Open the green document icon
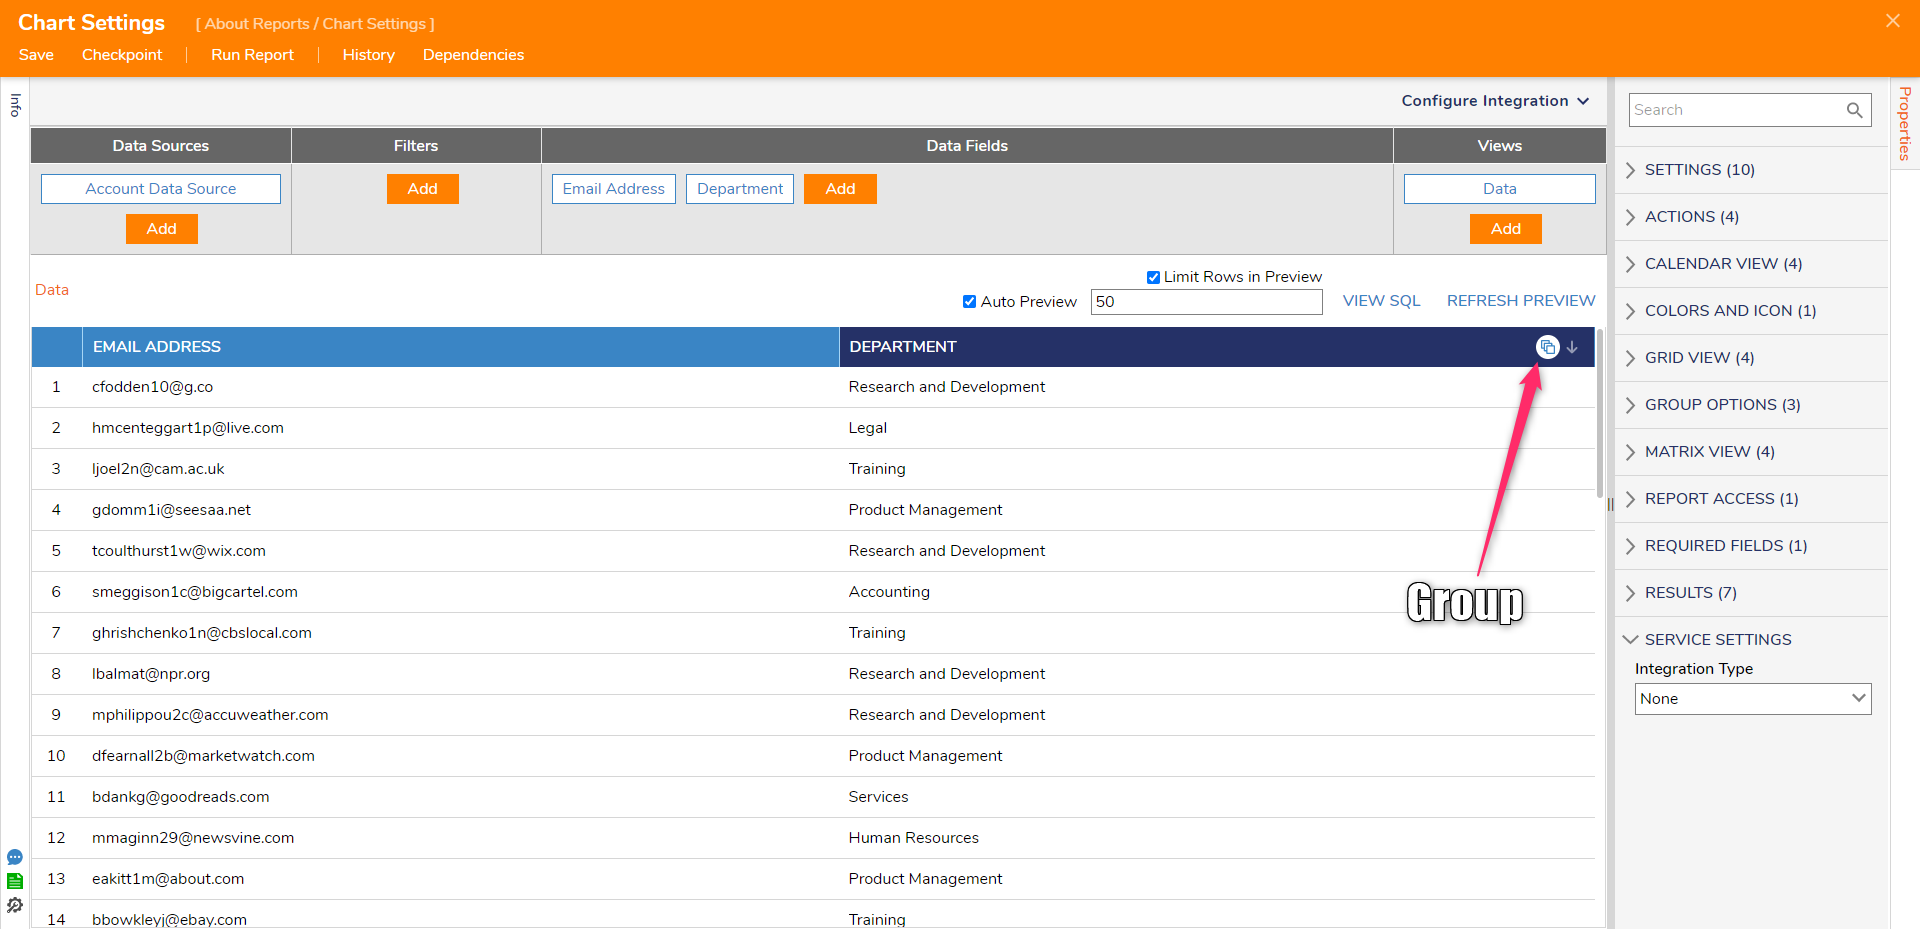The image size is (1920, 929). point(15,881)
